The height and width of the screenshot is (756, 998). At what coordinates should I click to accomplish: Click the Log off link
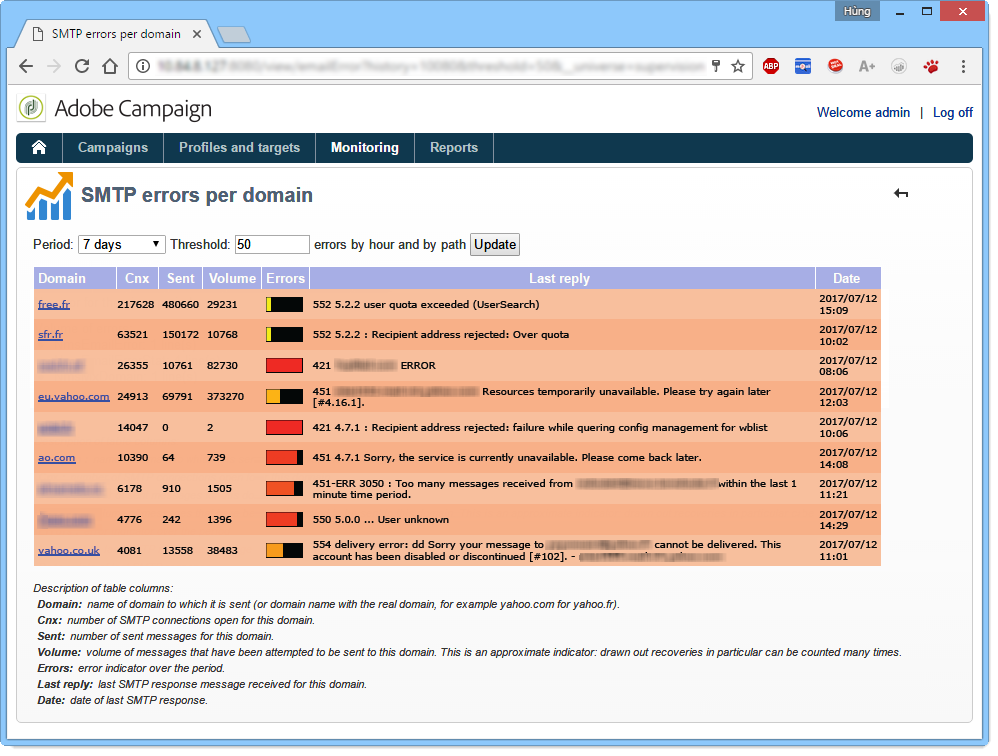click(953, 113)
